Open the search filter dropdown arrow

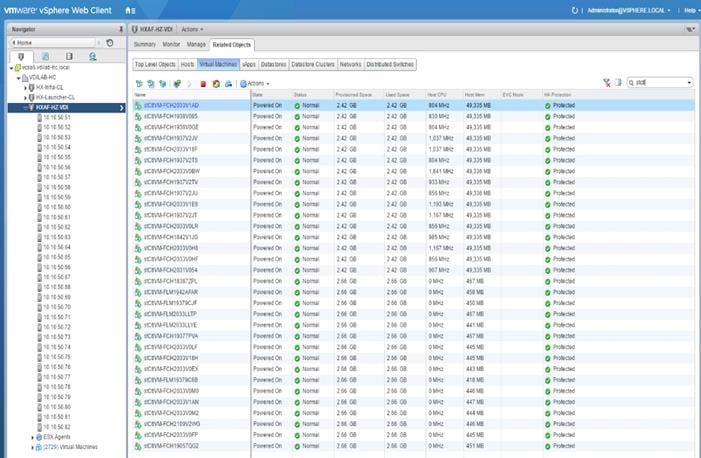689,83
